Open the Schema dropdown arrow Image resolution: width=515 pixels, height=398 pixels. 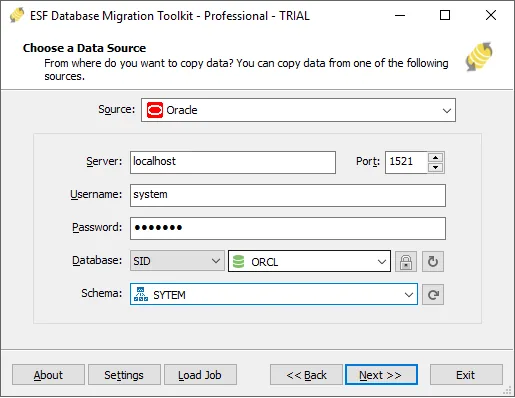pyautogui.click(x=409, y=295)
